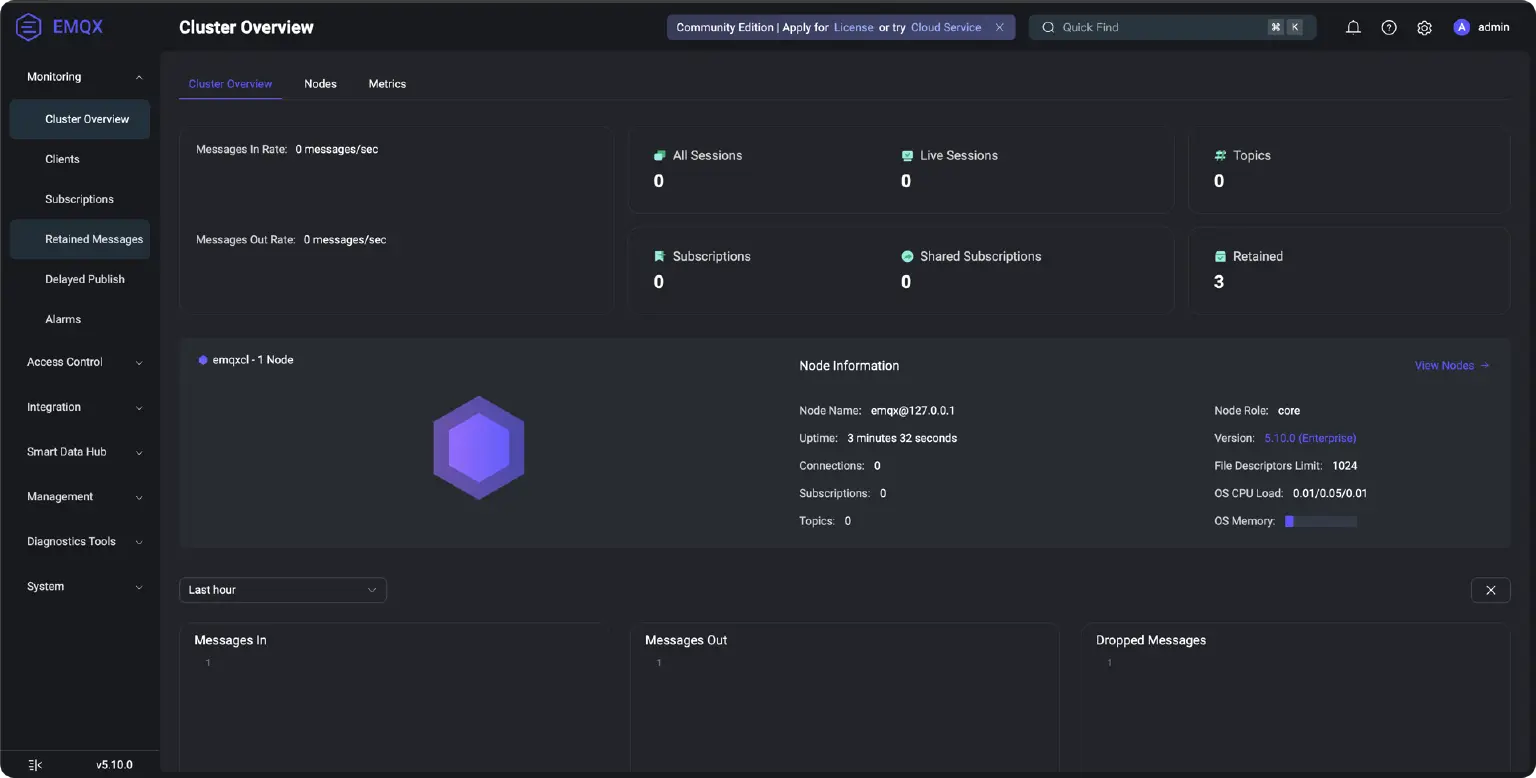Close the chart panel with X button
This screenshot has width=1536, height=778.
1490,590
